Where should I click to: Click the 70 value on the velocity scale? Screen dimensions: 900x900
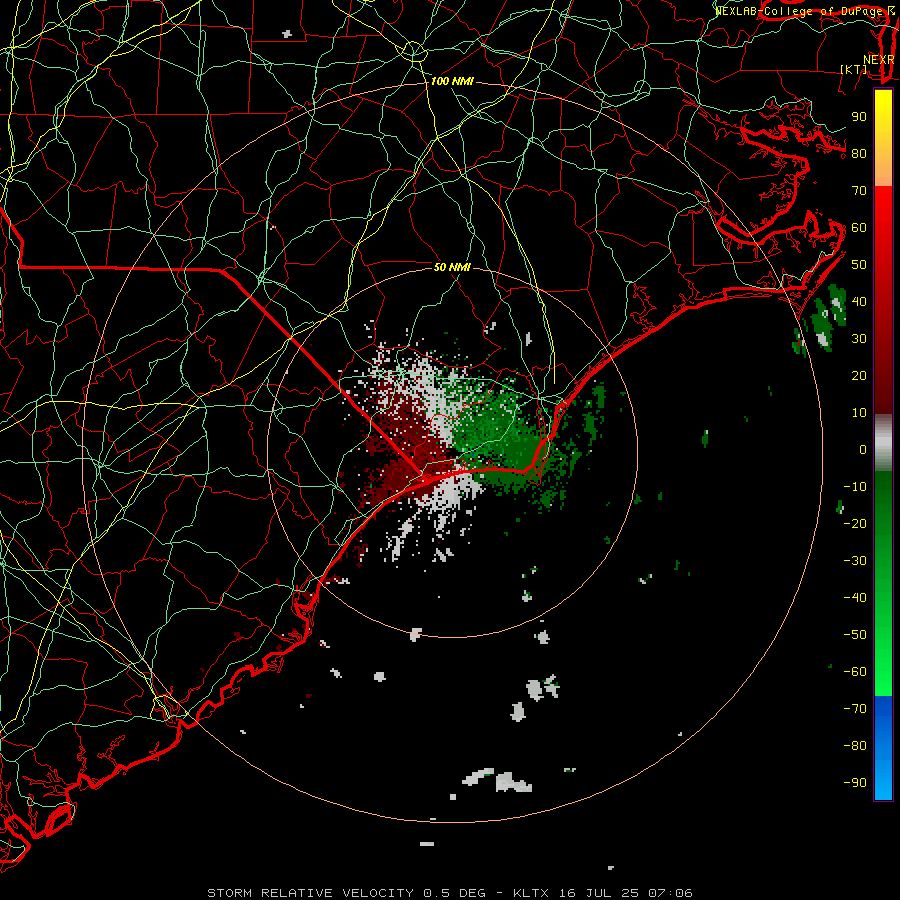[x=859, y=191]
